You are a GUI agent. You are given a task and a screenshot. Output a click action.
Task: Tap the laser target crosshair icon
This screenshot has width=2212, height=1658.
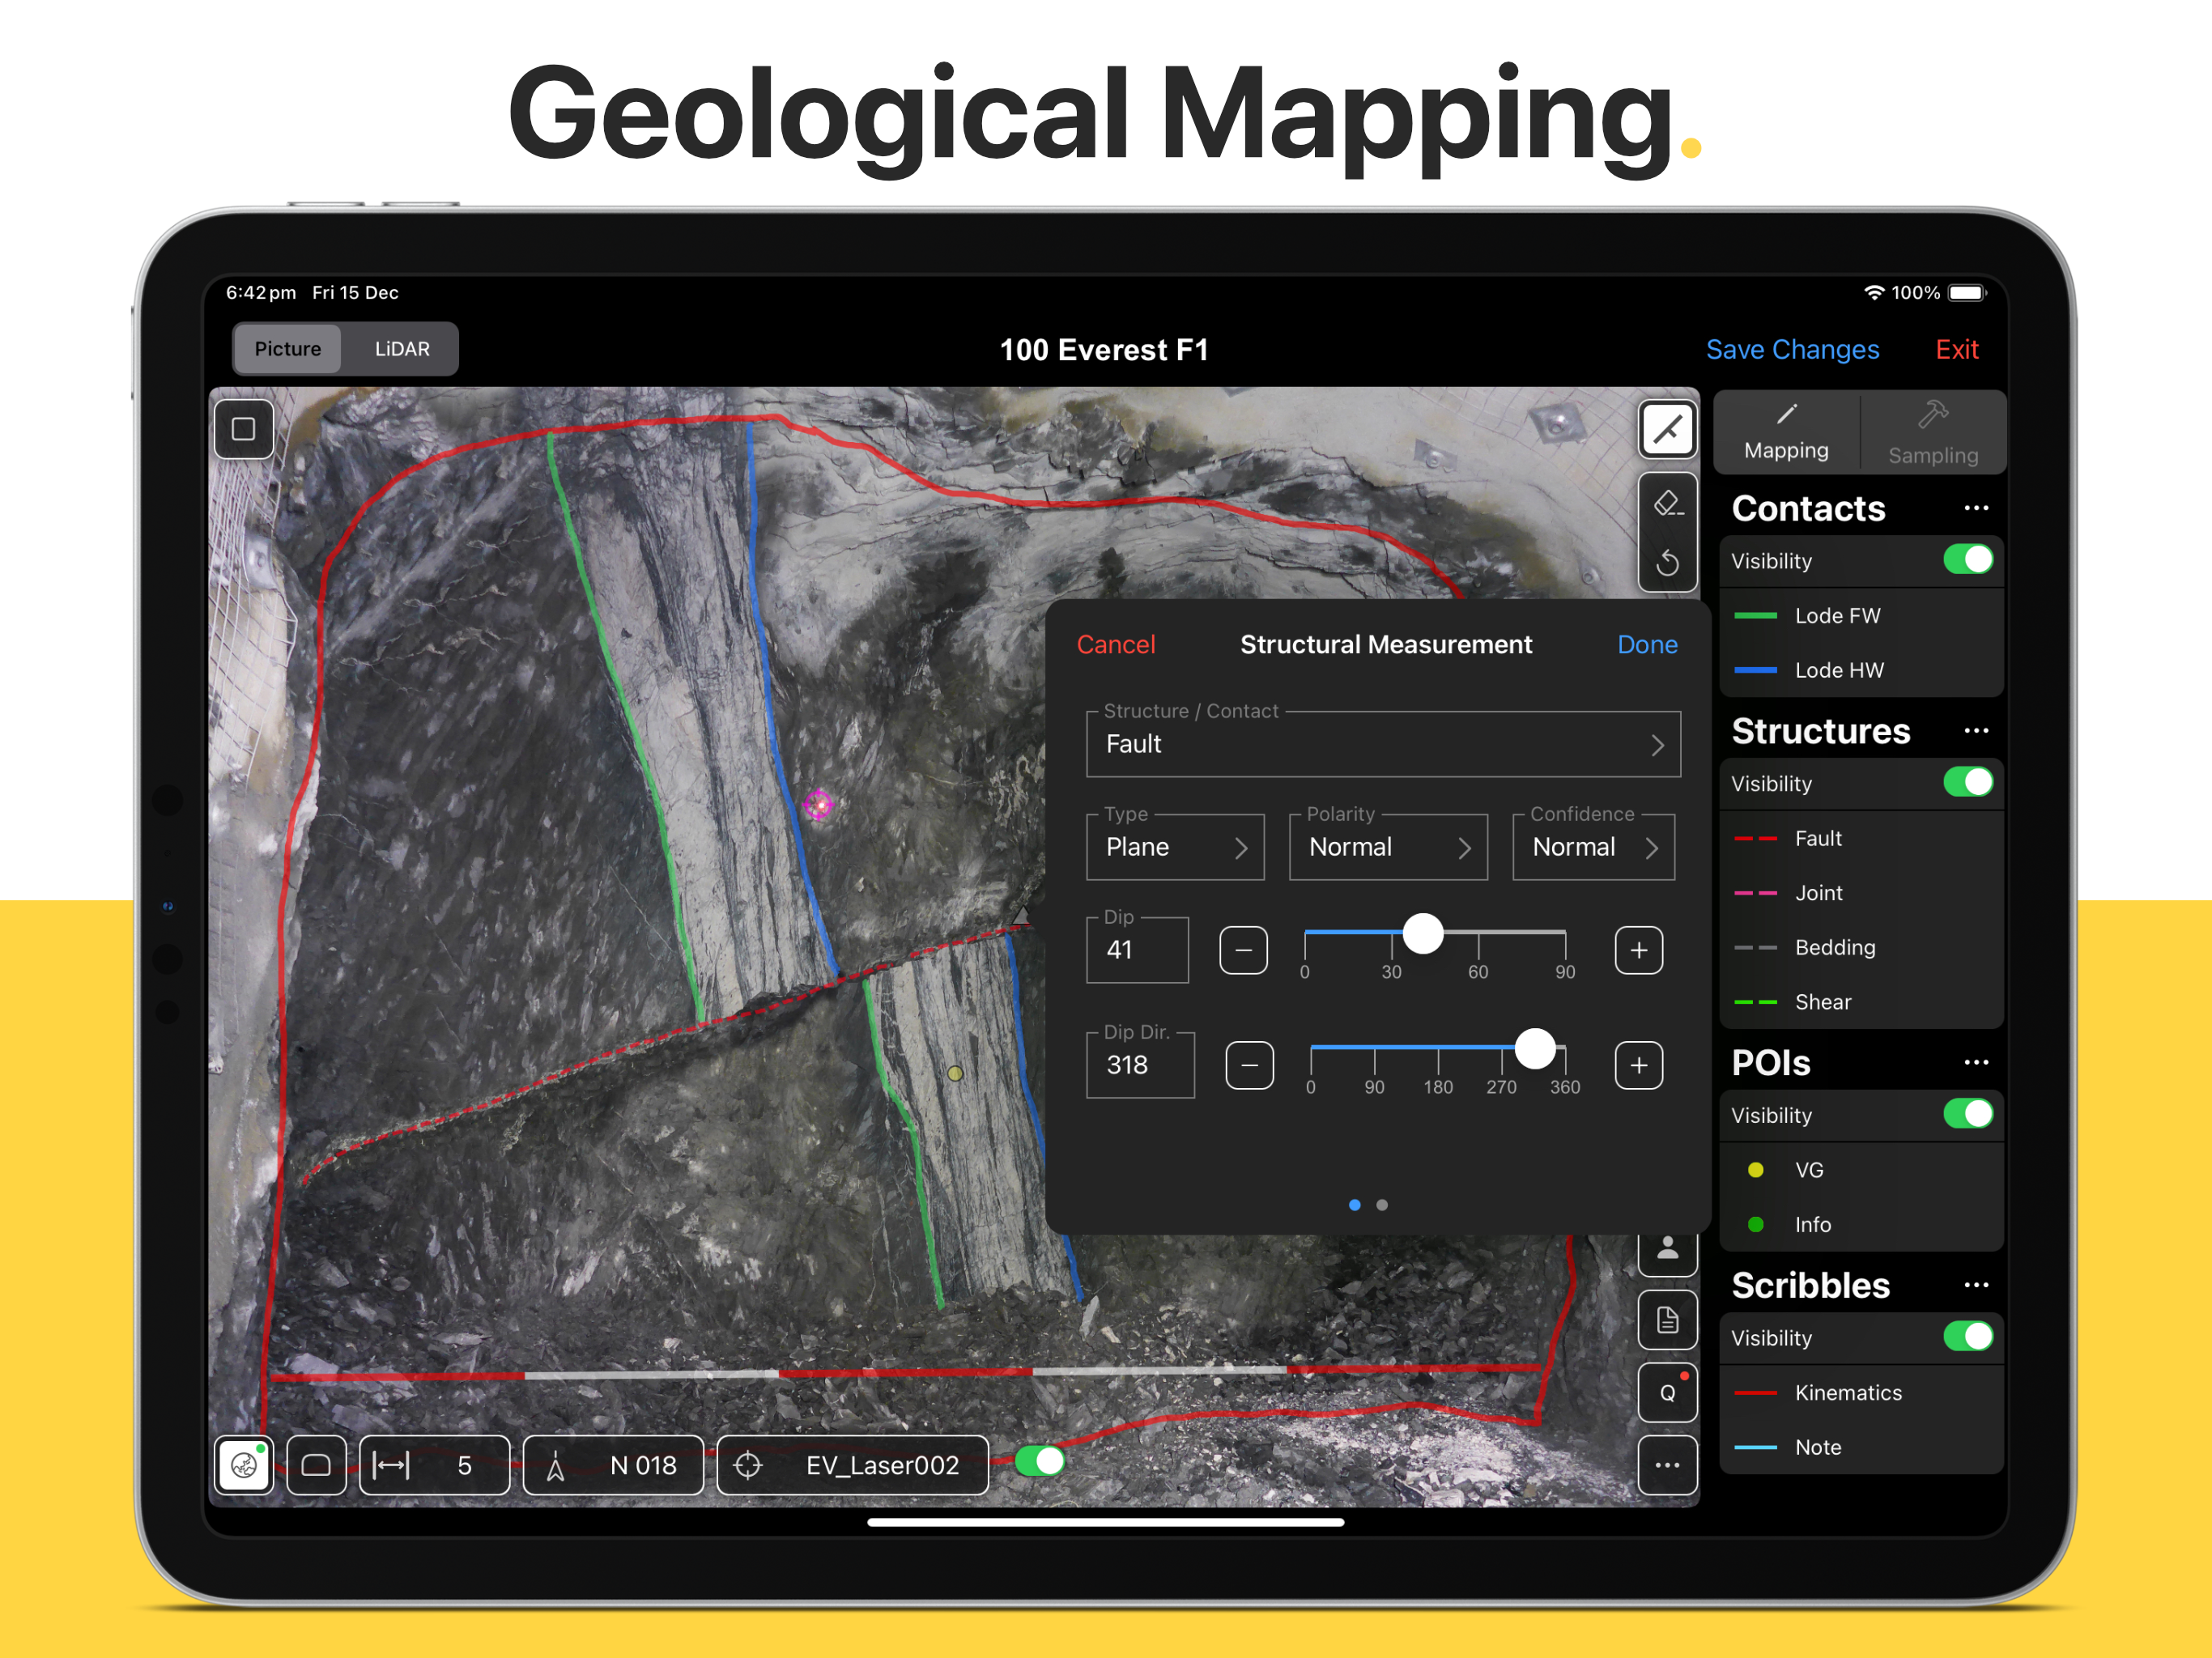coord(748,1465)
